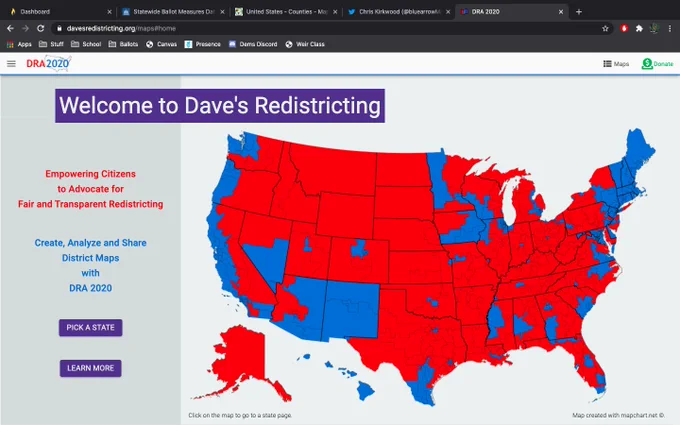680x425 pixels.
Task: Go forward in browser history
Action: click(25, 28)
